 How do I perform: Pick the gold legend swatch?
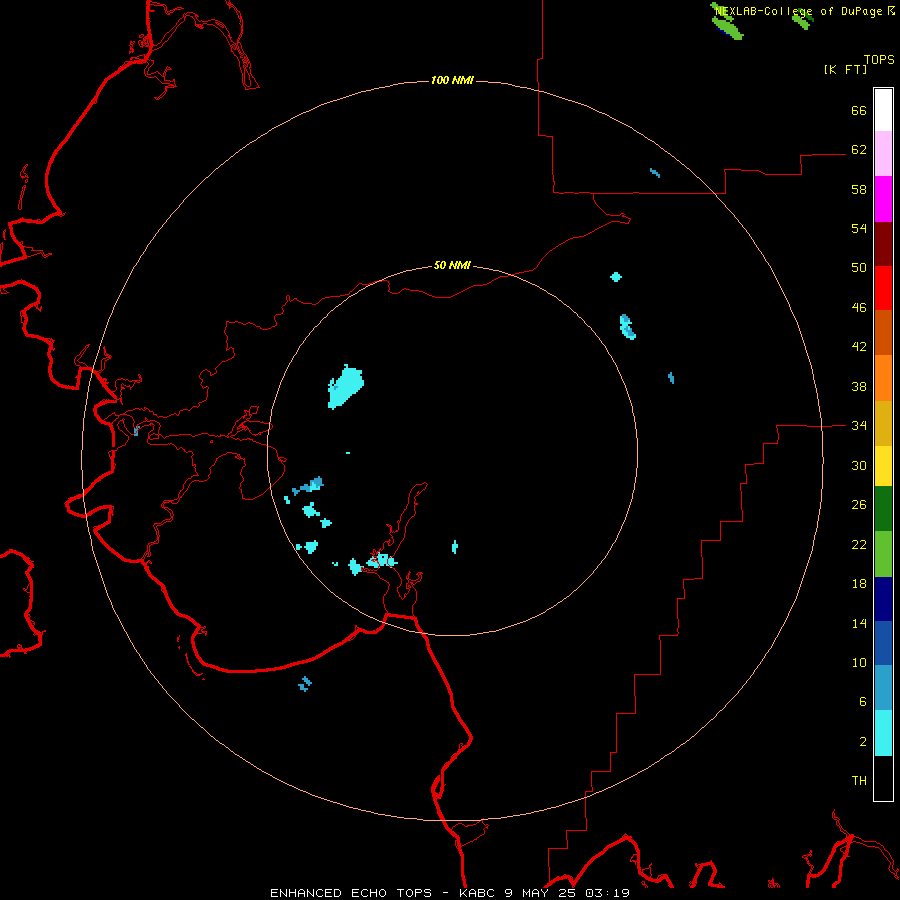point(883,424)
